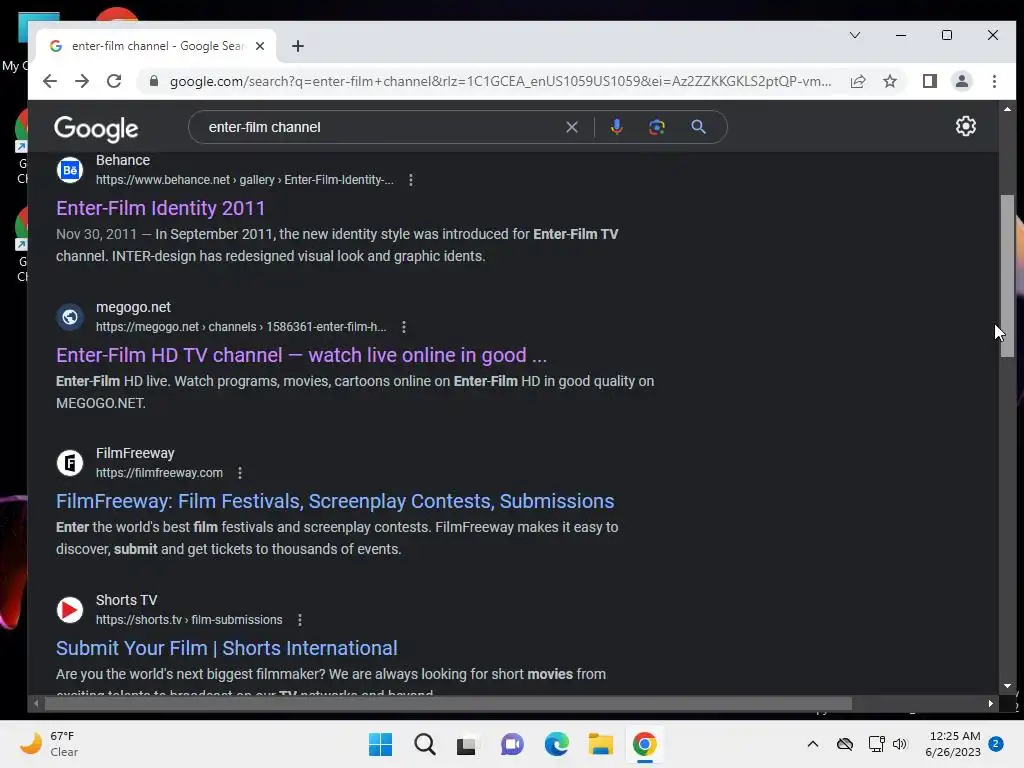Click the Chrome icon in the taskbar
Viewport: 1024px width, 768px height.
[x=644, y=744]
